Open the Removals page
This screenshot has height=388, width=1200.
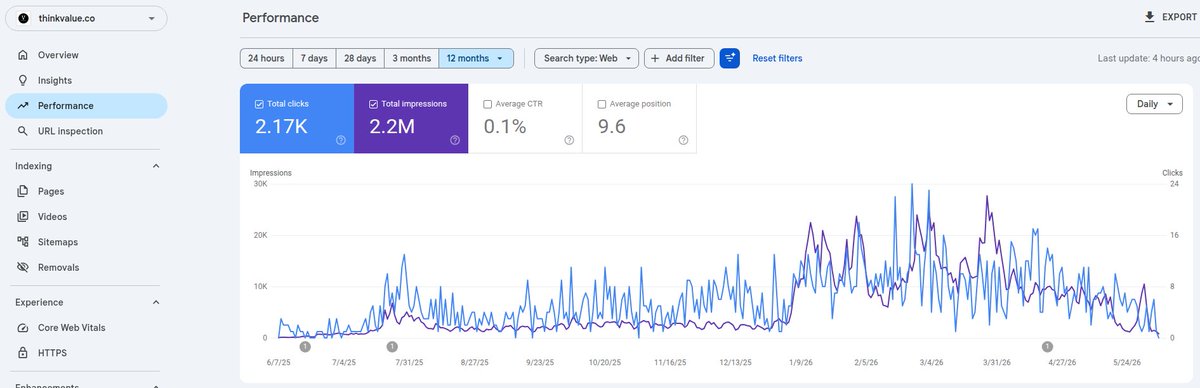86,267
